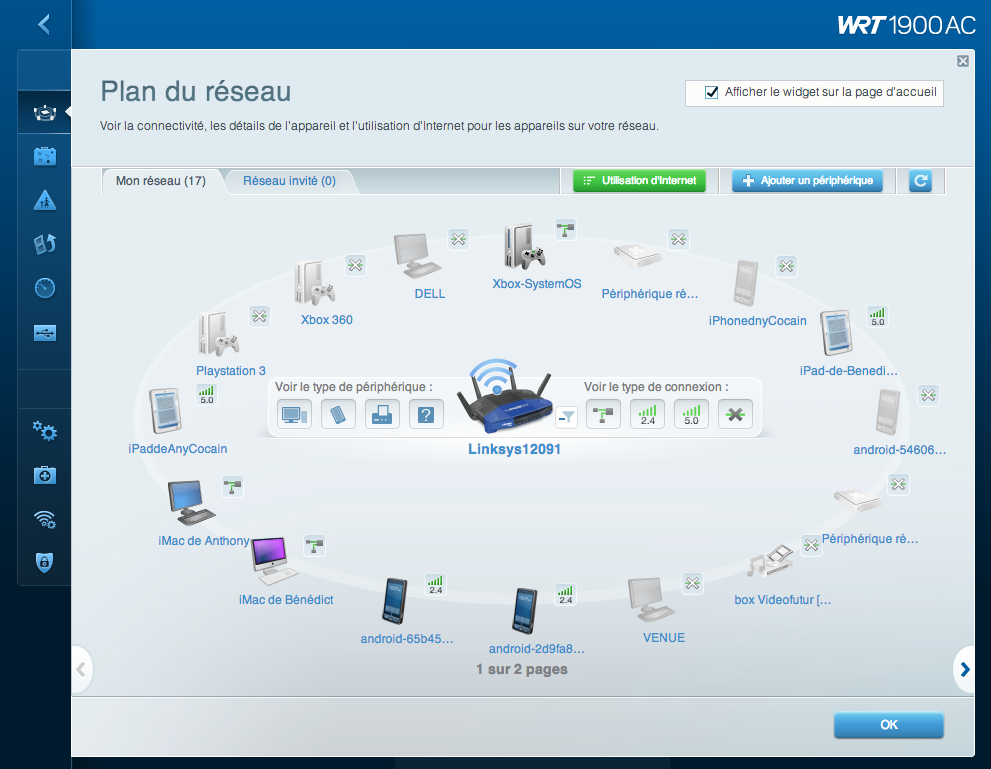
Task: Select the Xbox 360 console icon
Action: [x=314, y=284]
